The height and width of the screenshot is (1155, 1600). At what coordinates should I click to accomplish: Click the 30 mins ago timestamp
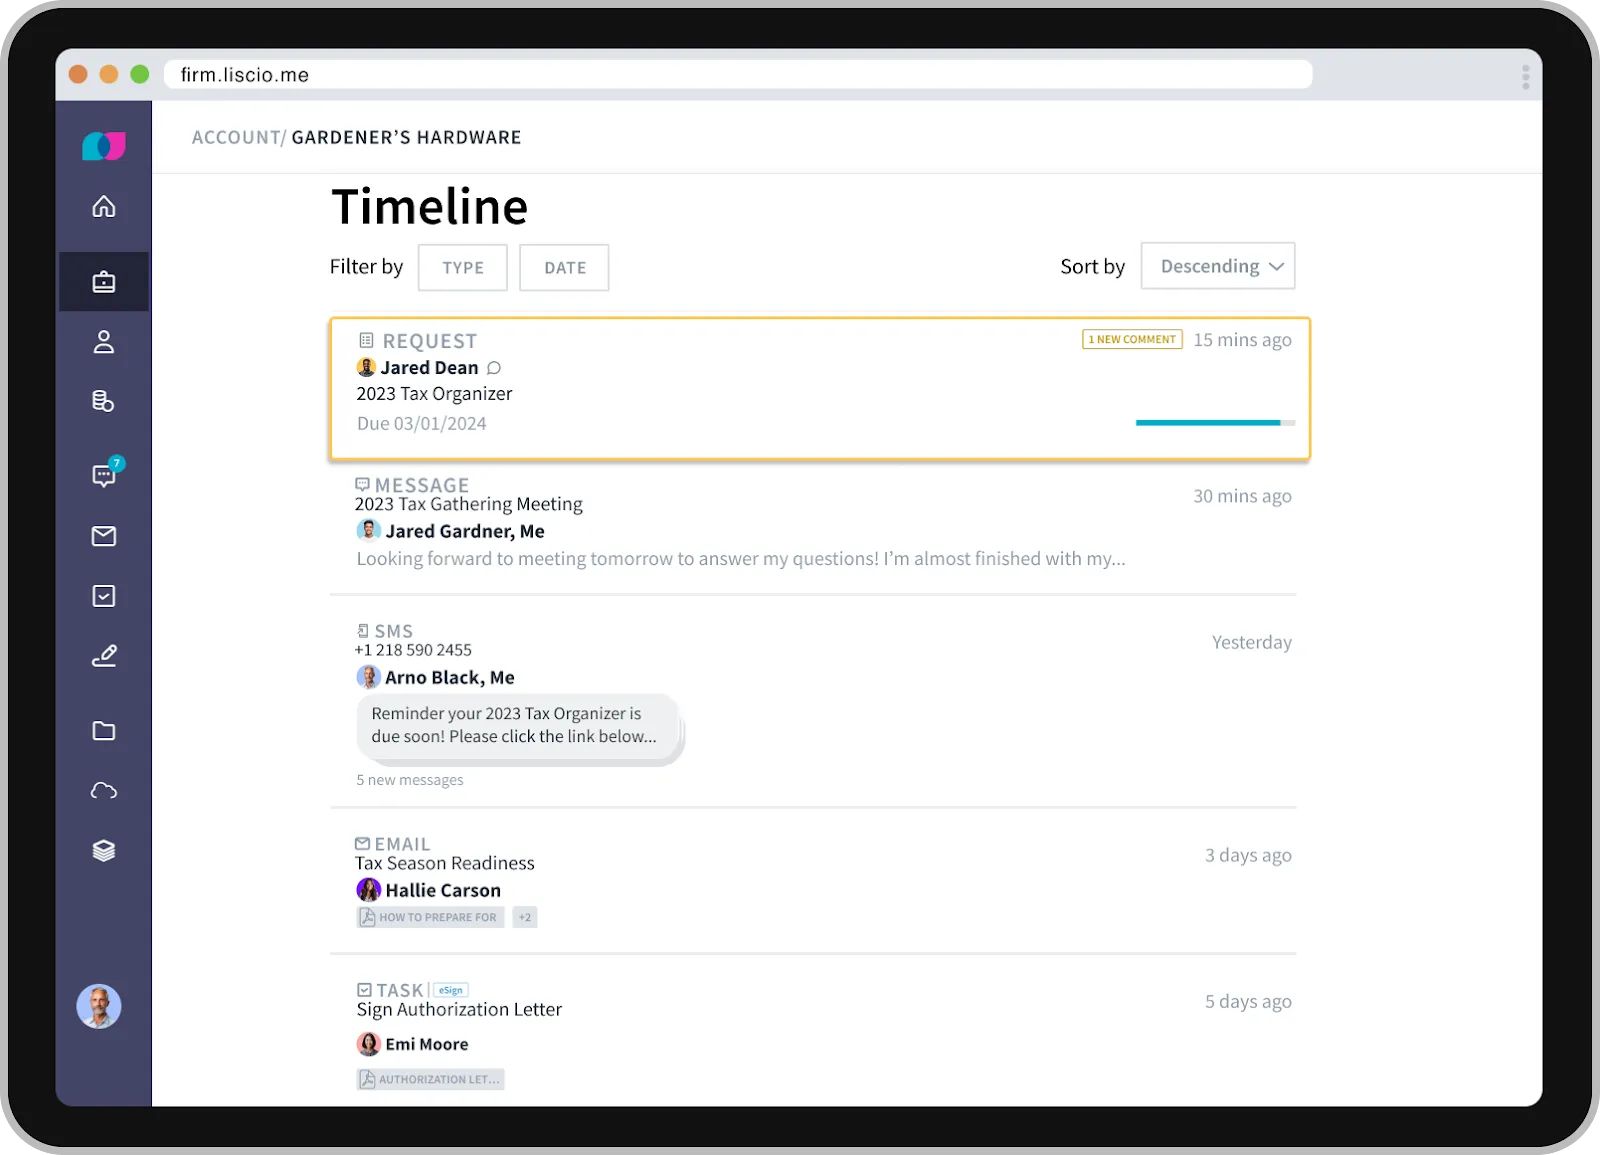coord(1242,496)
